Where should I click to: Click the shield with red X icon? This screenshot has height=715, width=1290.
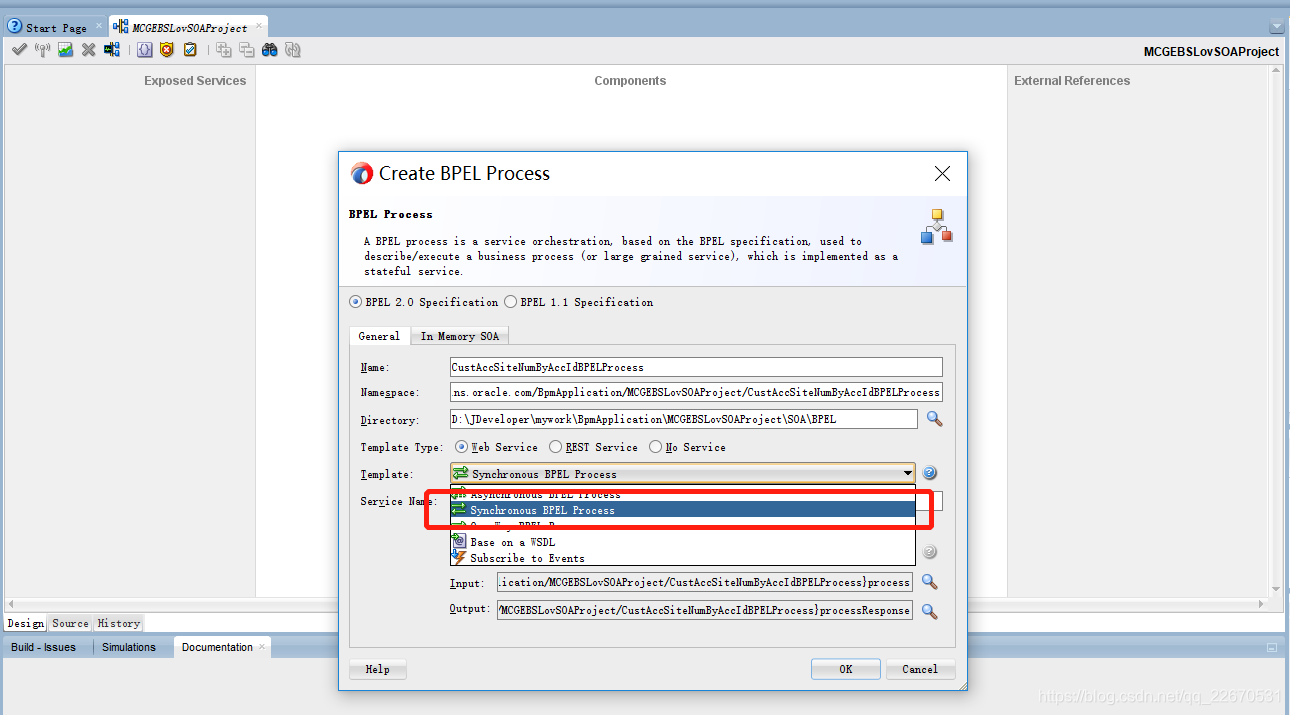(x=167, y=50)
